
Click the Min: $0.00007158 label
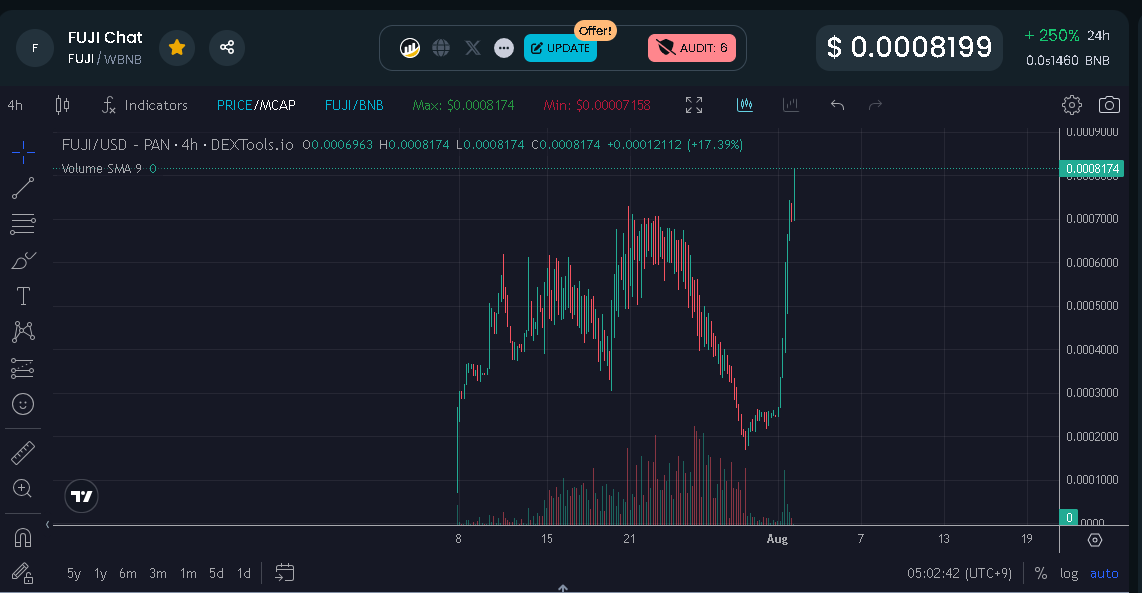pos(596,106)
